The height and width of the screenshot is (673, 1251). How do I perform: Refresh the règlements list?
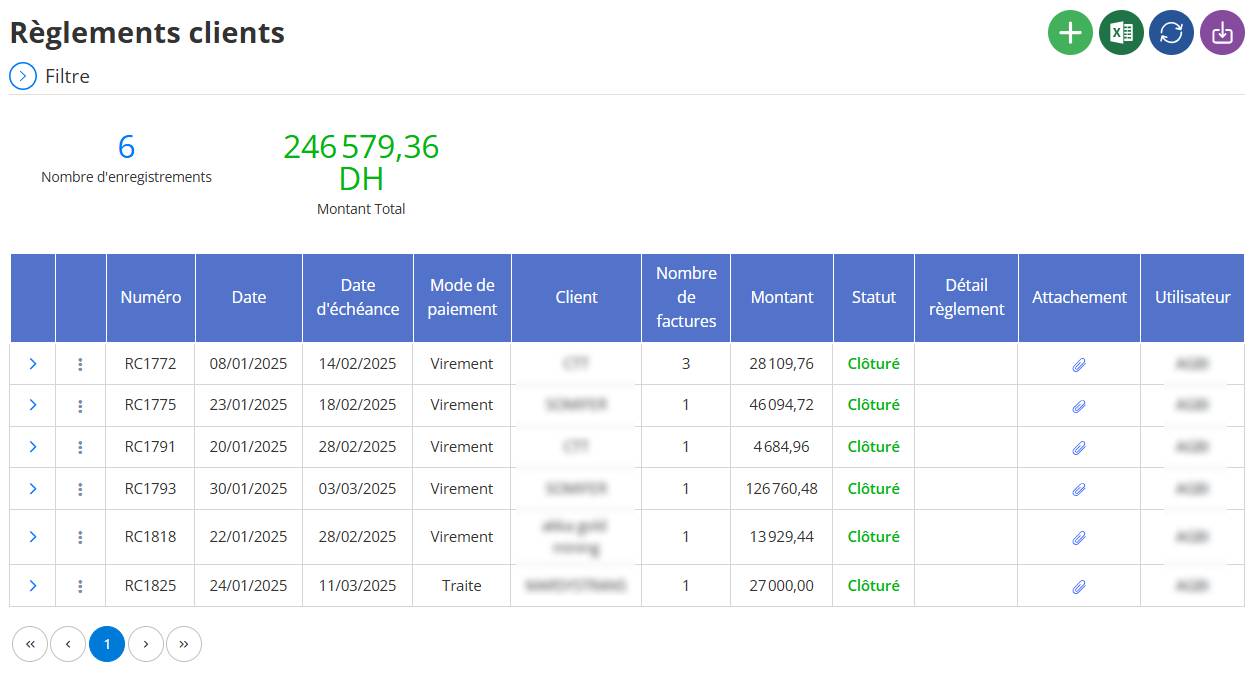(x=1171, y=33)
